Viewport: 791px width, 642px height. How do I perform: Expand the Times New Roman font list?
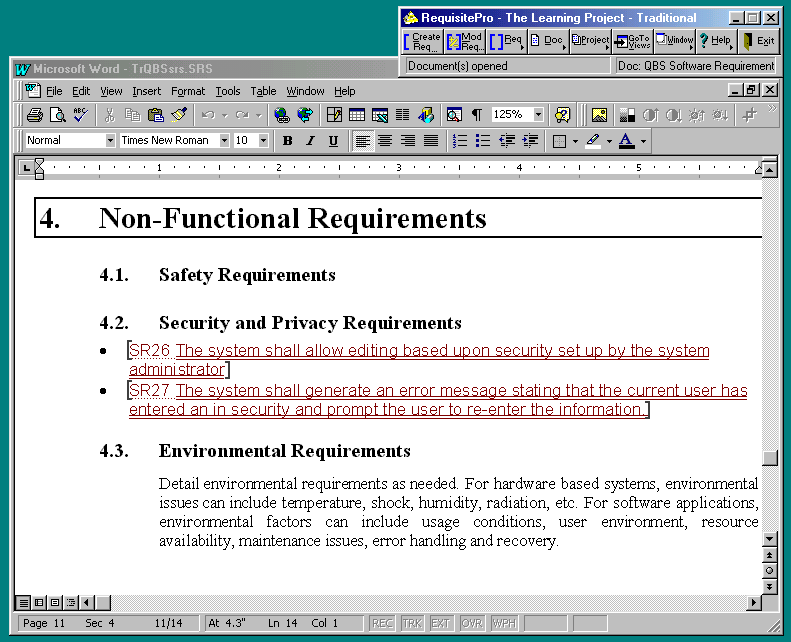click(224, 141)
